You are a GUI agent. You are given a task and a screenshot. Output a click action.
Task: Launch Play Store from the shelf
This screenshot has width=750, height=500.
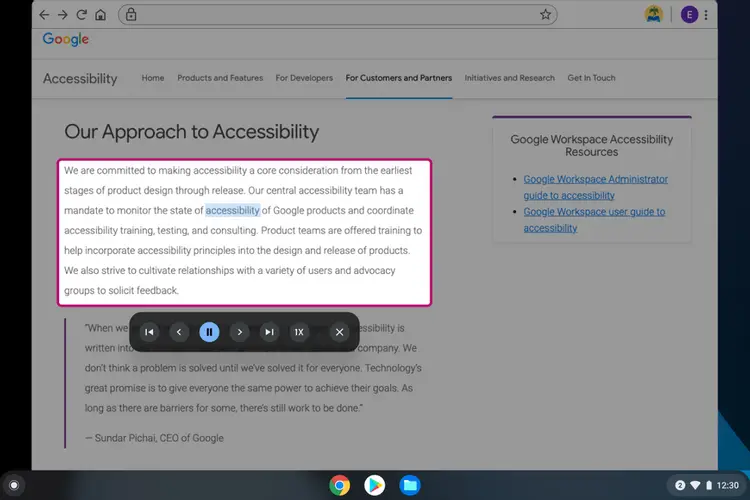pyautogui.click(x=375, y=485)
